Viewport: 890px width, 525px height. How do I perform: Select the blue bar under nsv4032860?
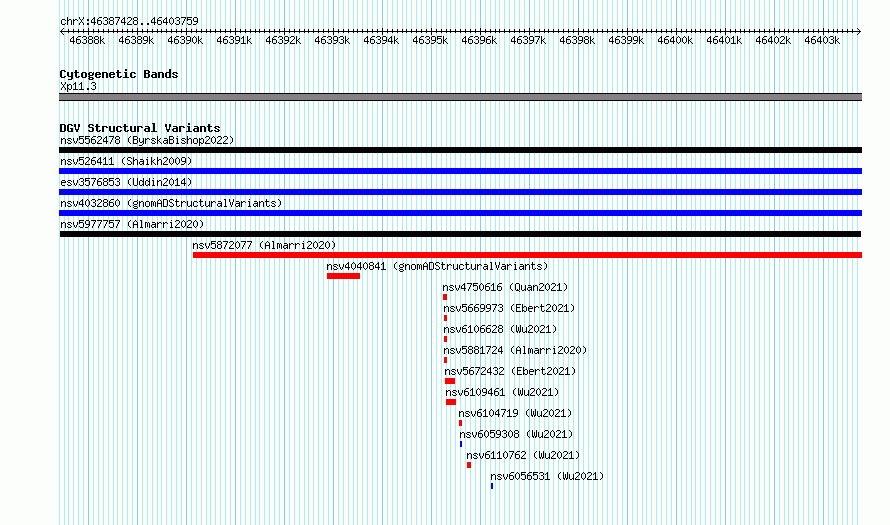460,213
